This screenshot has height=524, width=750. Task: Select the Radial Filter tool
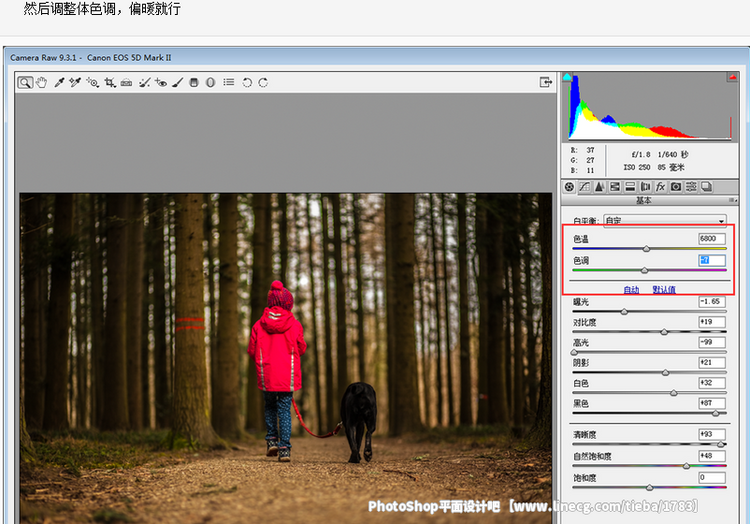pos(210,83)
